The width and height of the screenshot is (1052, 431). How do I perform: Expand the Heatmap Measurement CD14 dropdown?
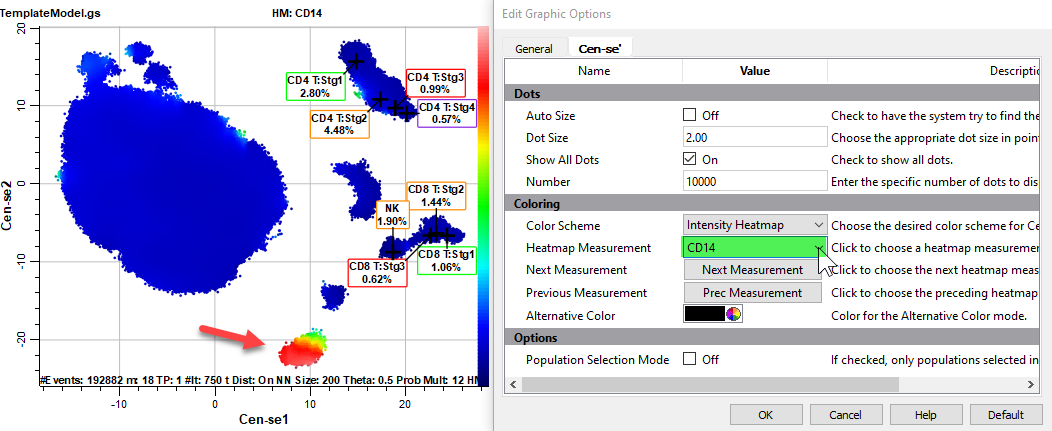819,248
